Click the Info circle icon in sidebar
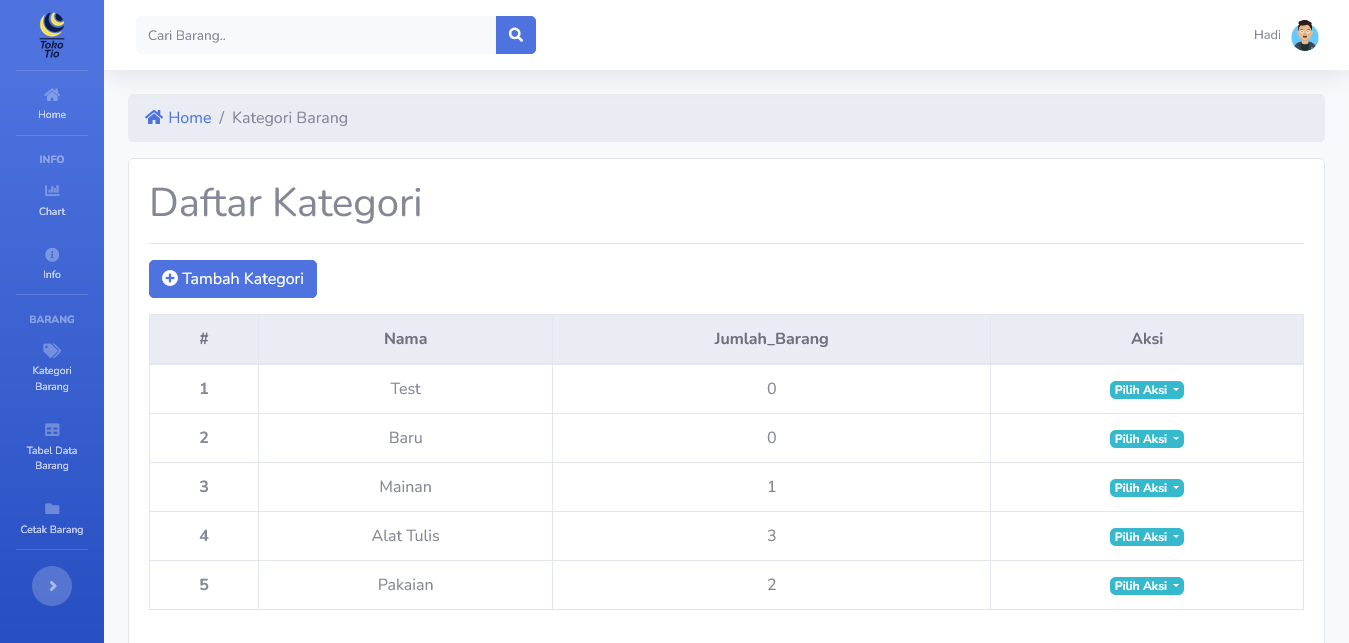The image size is (1349, 643). coord(52,255)
